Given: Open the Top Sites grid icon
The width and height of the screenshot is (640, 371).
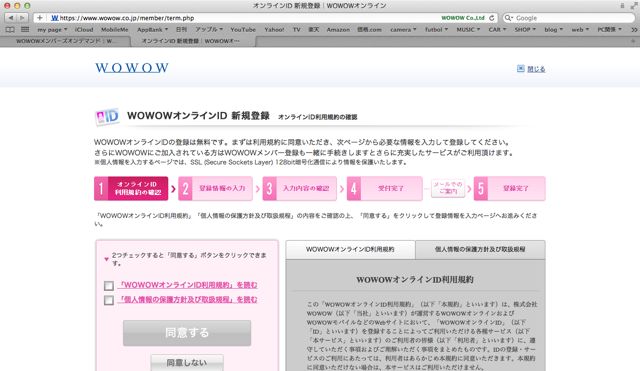Looking at the screenshot, I should 25,29.
